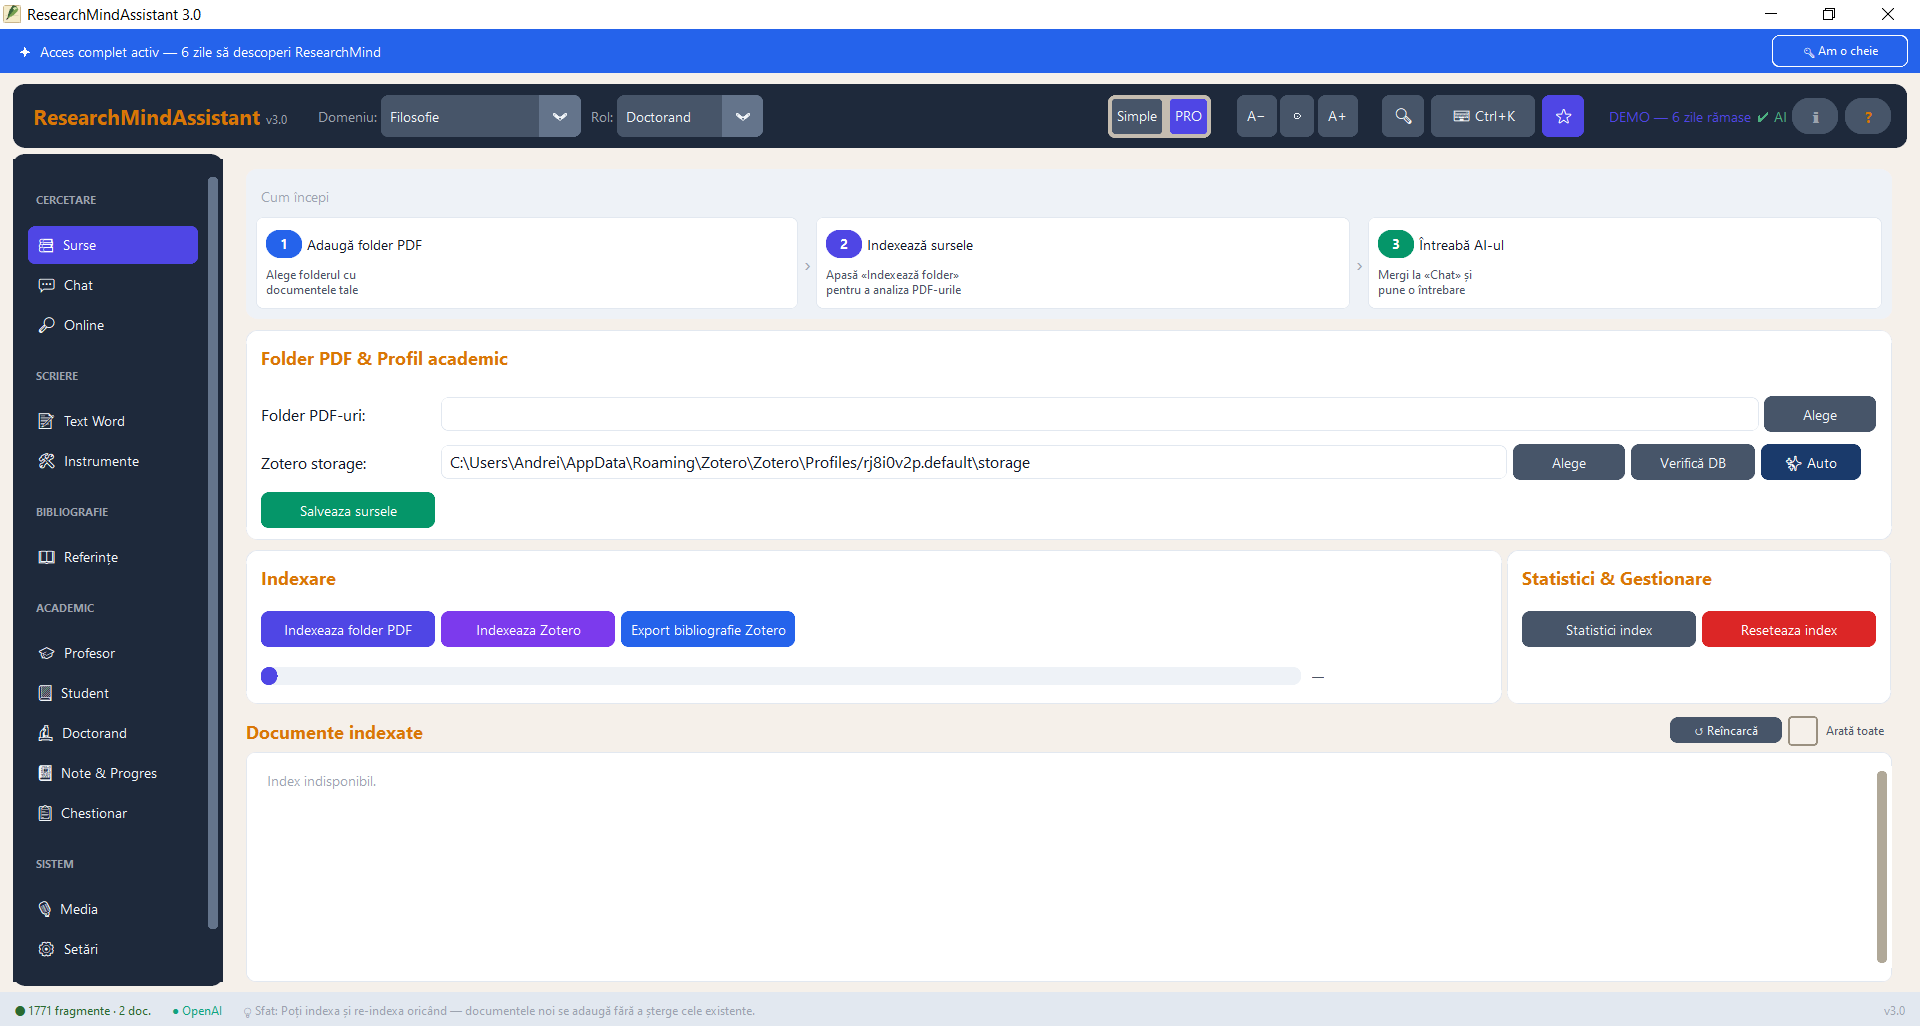Reset font size with circle button

click(1297, 116)
